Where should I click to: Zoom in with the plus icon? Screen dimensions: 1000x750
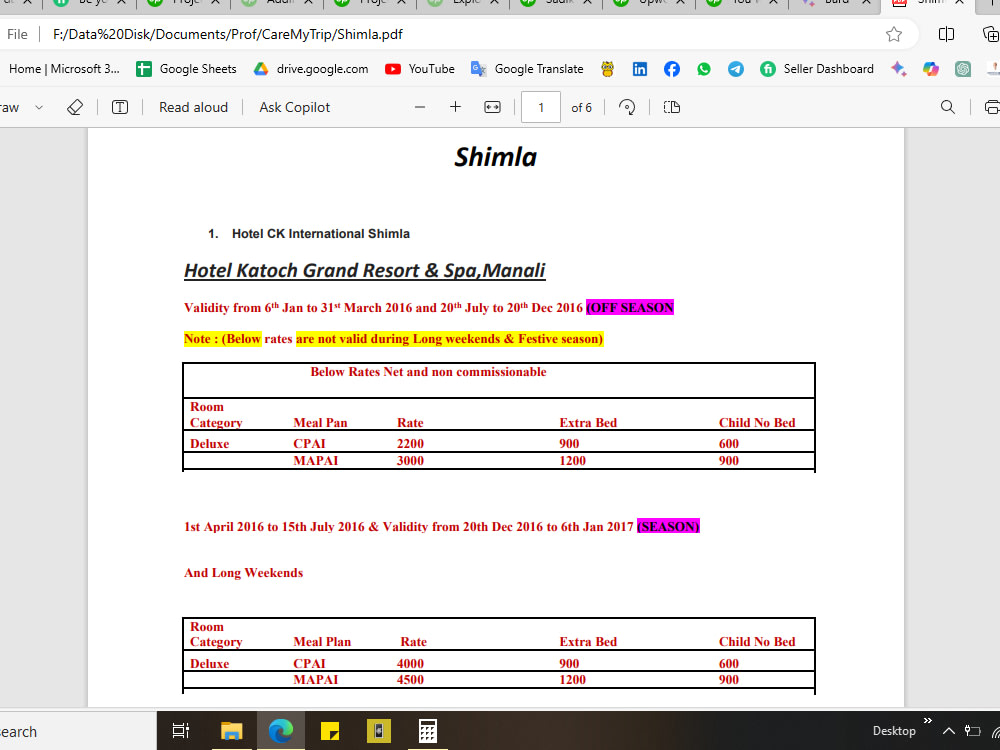tap(455, 107)
